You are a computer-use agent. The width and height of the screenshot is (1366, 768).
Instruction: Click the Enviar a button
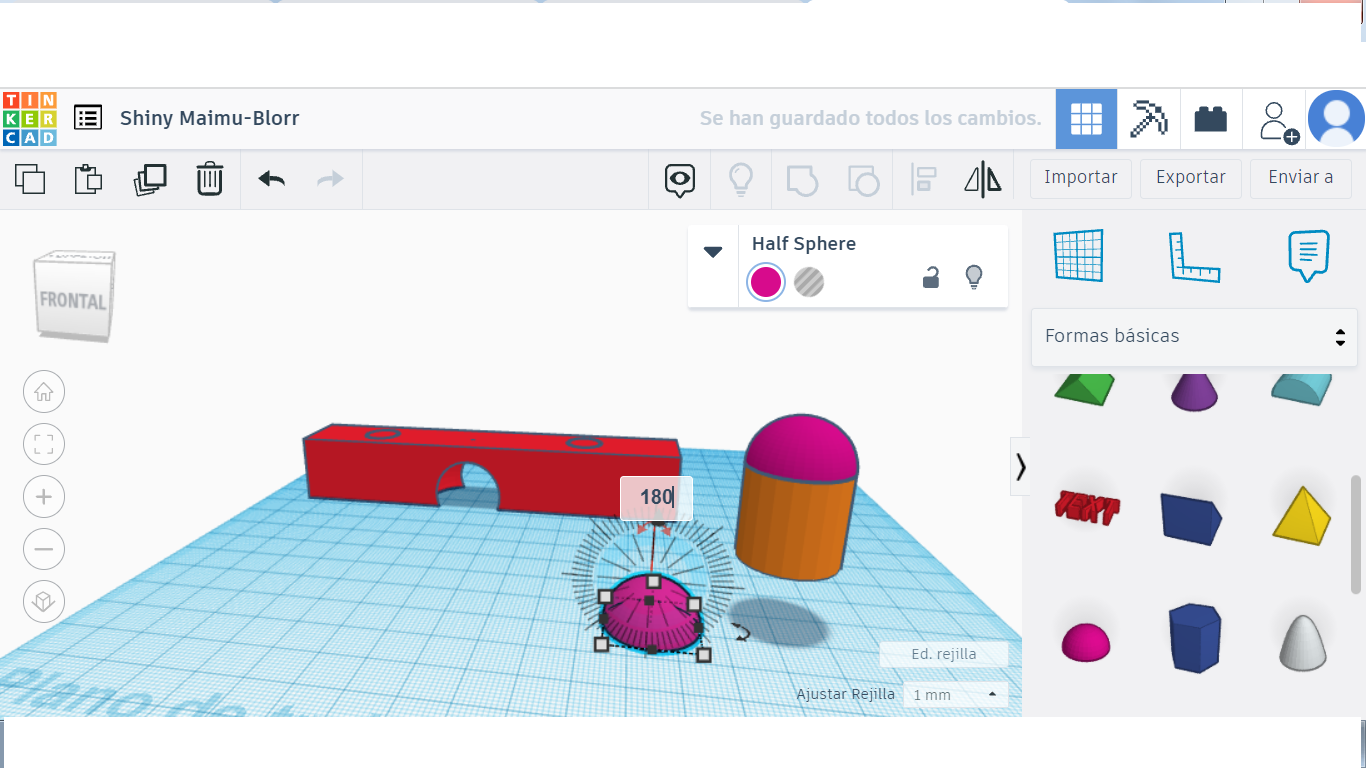1301,178
